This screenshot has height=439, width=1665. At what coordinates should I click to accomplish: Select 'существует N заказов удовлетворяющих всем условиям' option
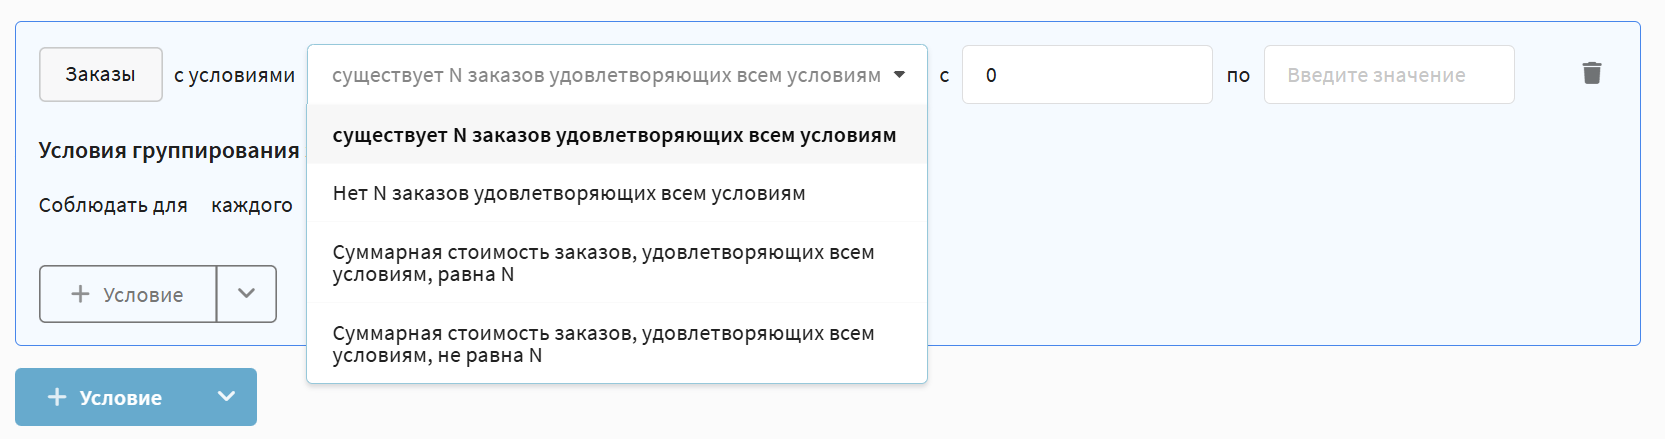tap(614, 135)
